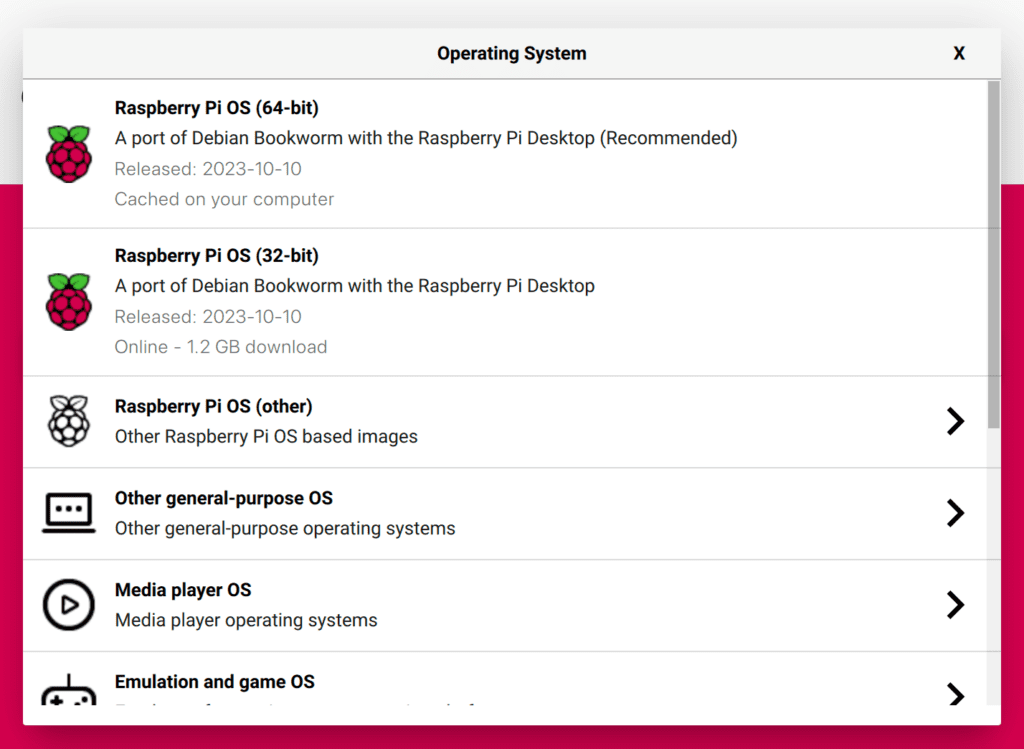Screen dimensions: 1024x749
Task: Click the laptop icon for Other general-purpose OS
Action: point(69,513)
